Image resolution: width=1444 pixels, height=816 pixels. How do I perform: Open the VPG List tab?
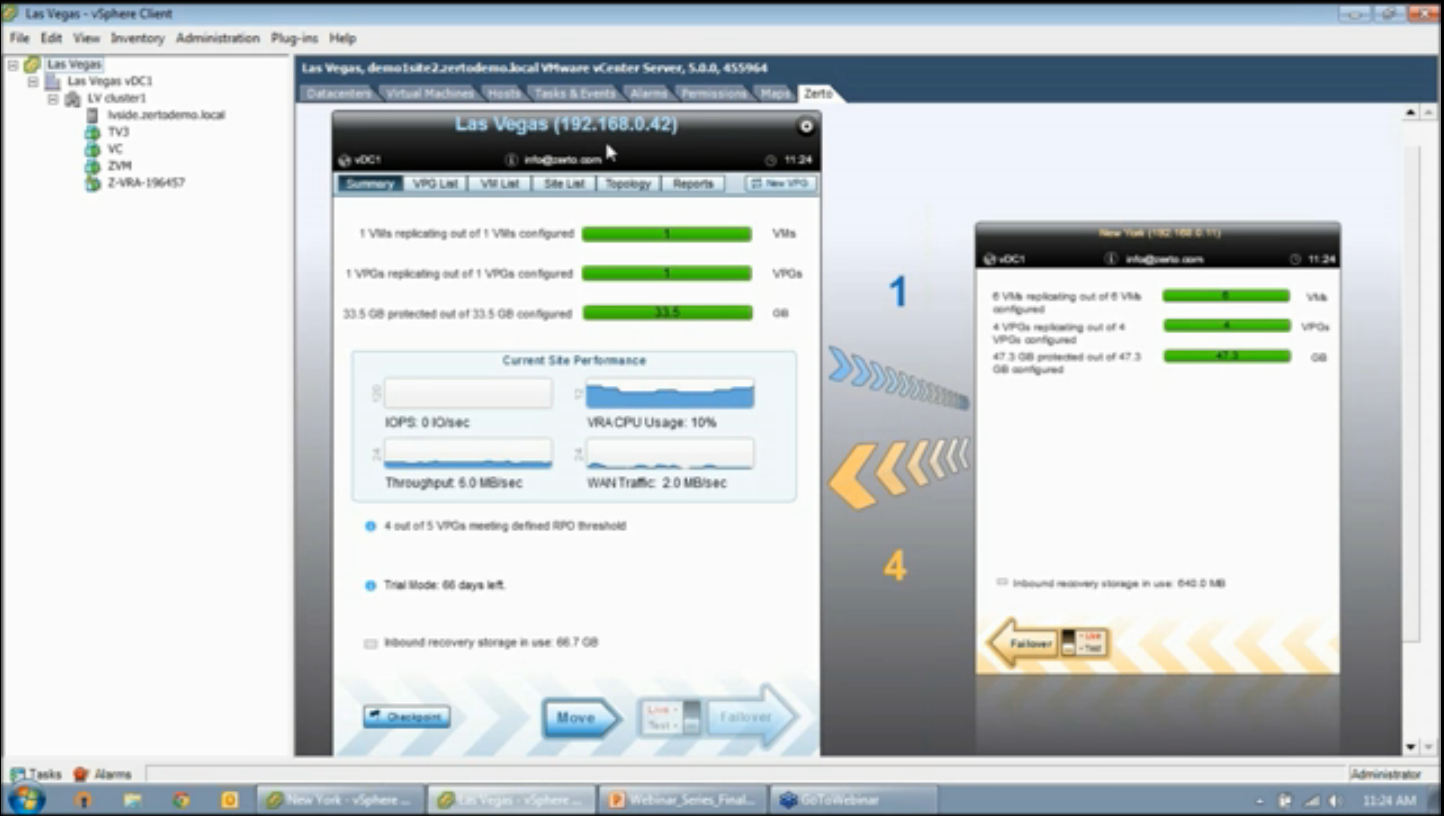[435, 184]
